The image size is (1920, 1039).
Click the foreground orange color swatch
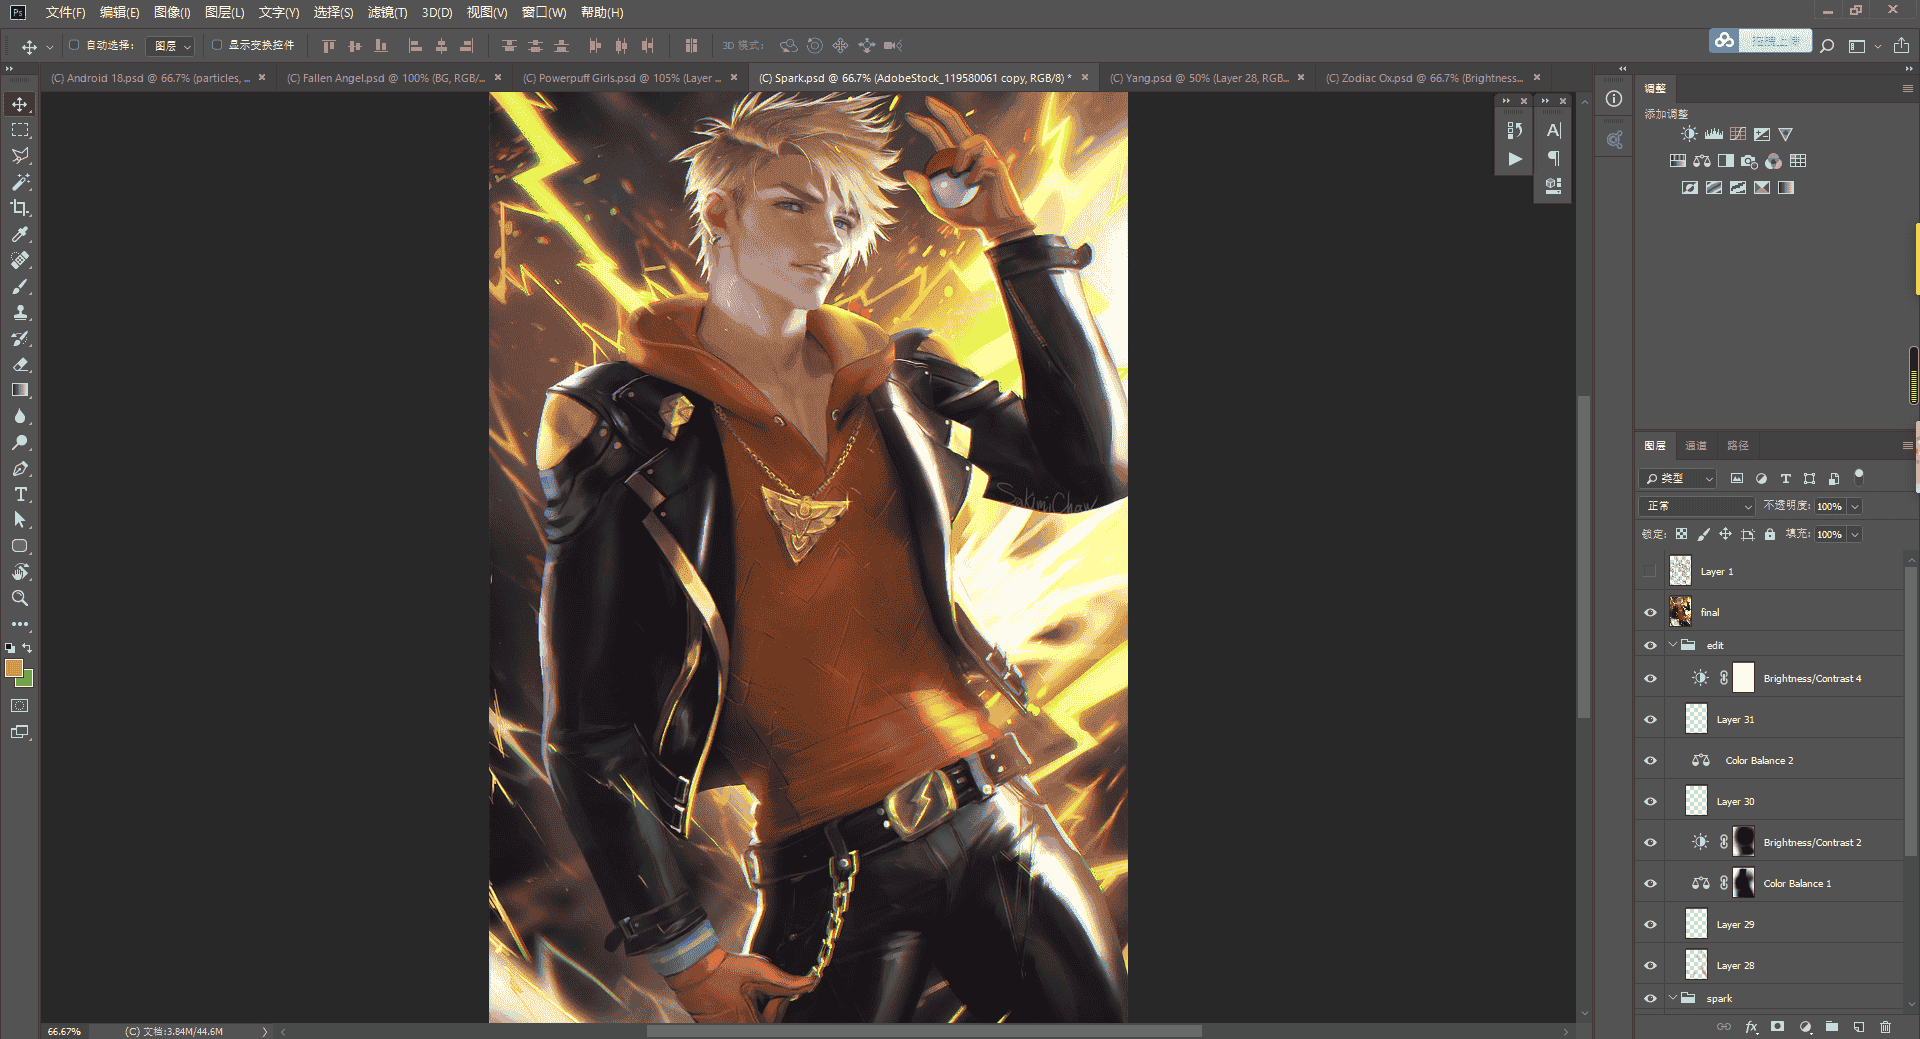(13, 668)
